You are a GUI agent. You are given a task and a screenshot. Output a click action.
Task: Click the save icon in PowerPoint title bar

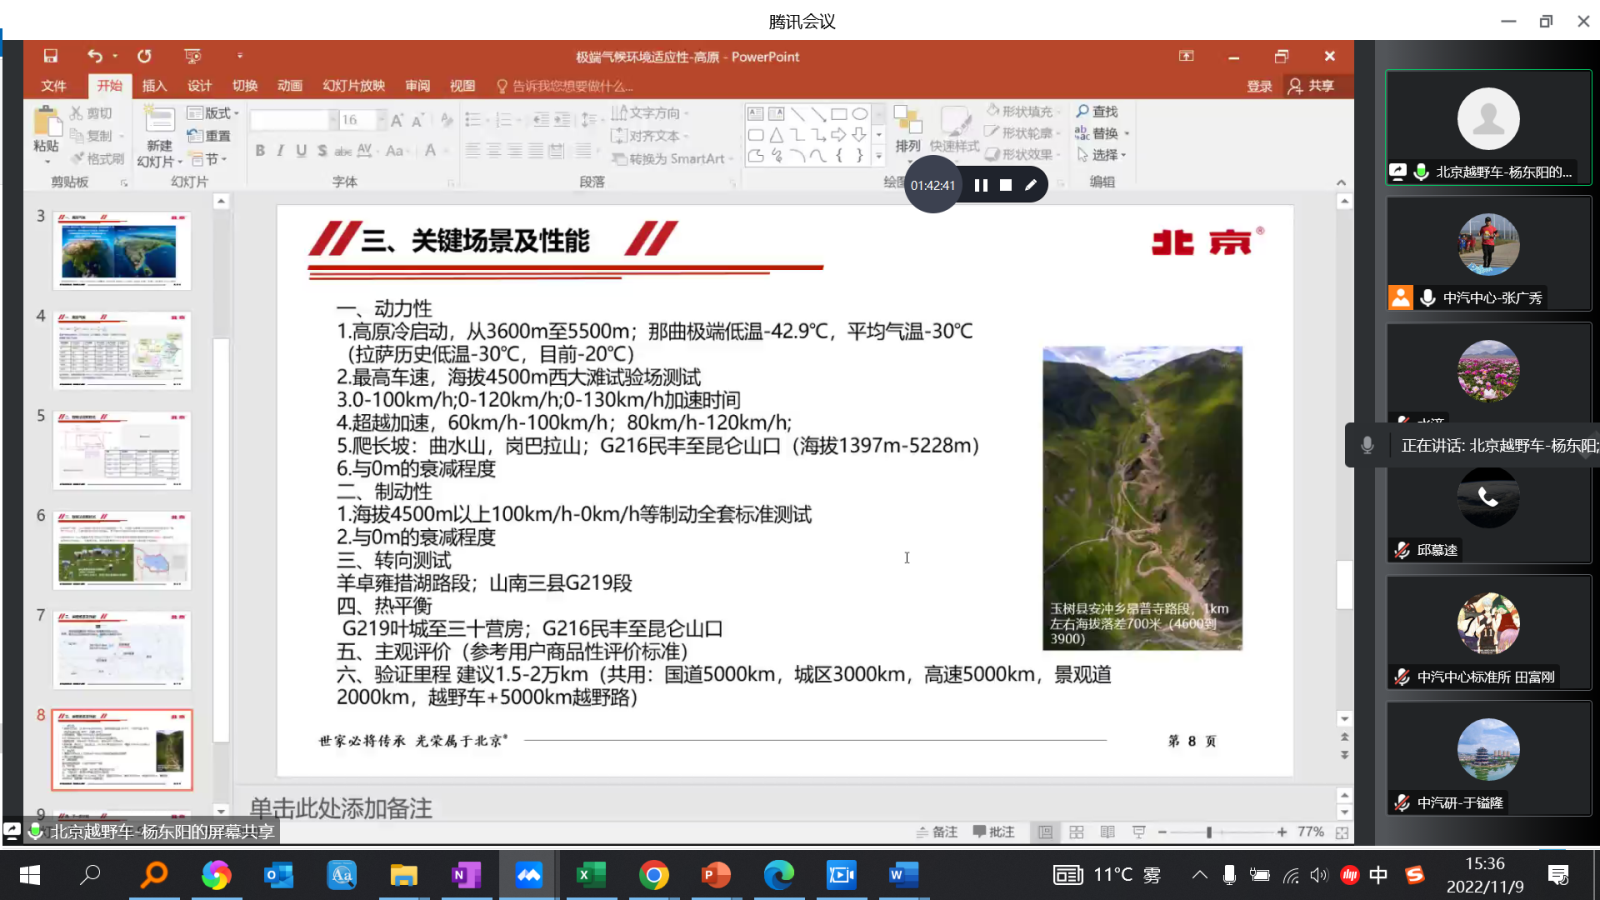pyautogui.click(x=50, y=56)
